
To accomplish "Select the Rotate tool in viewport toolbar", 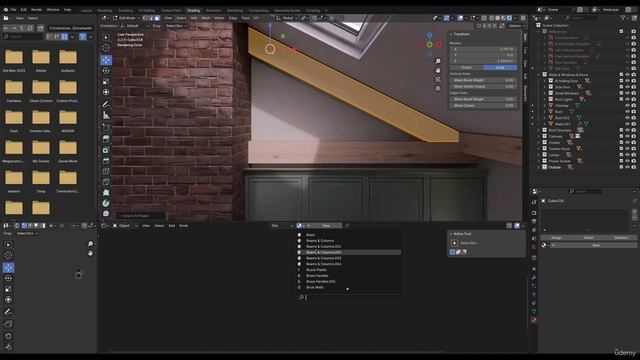I will 106,71.
